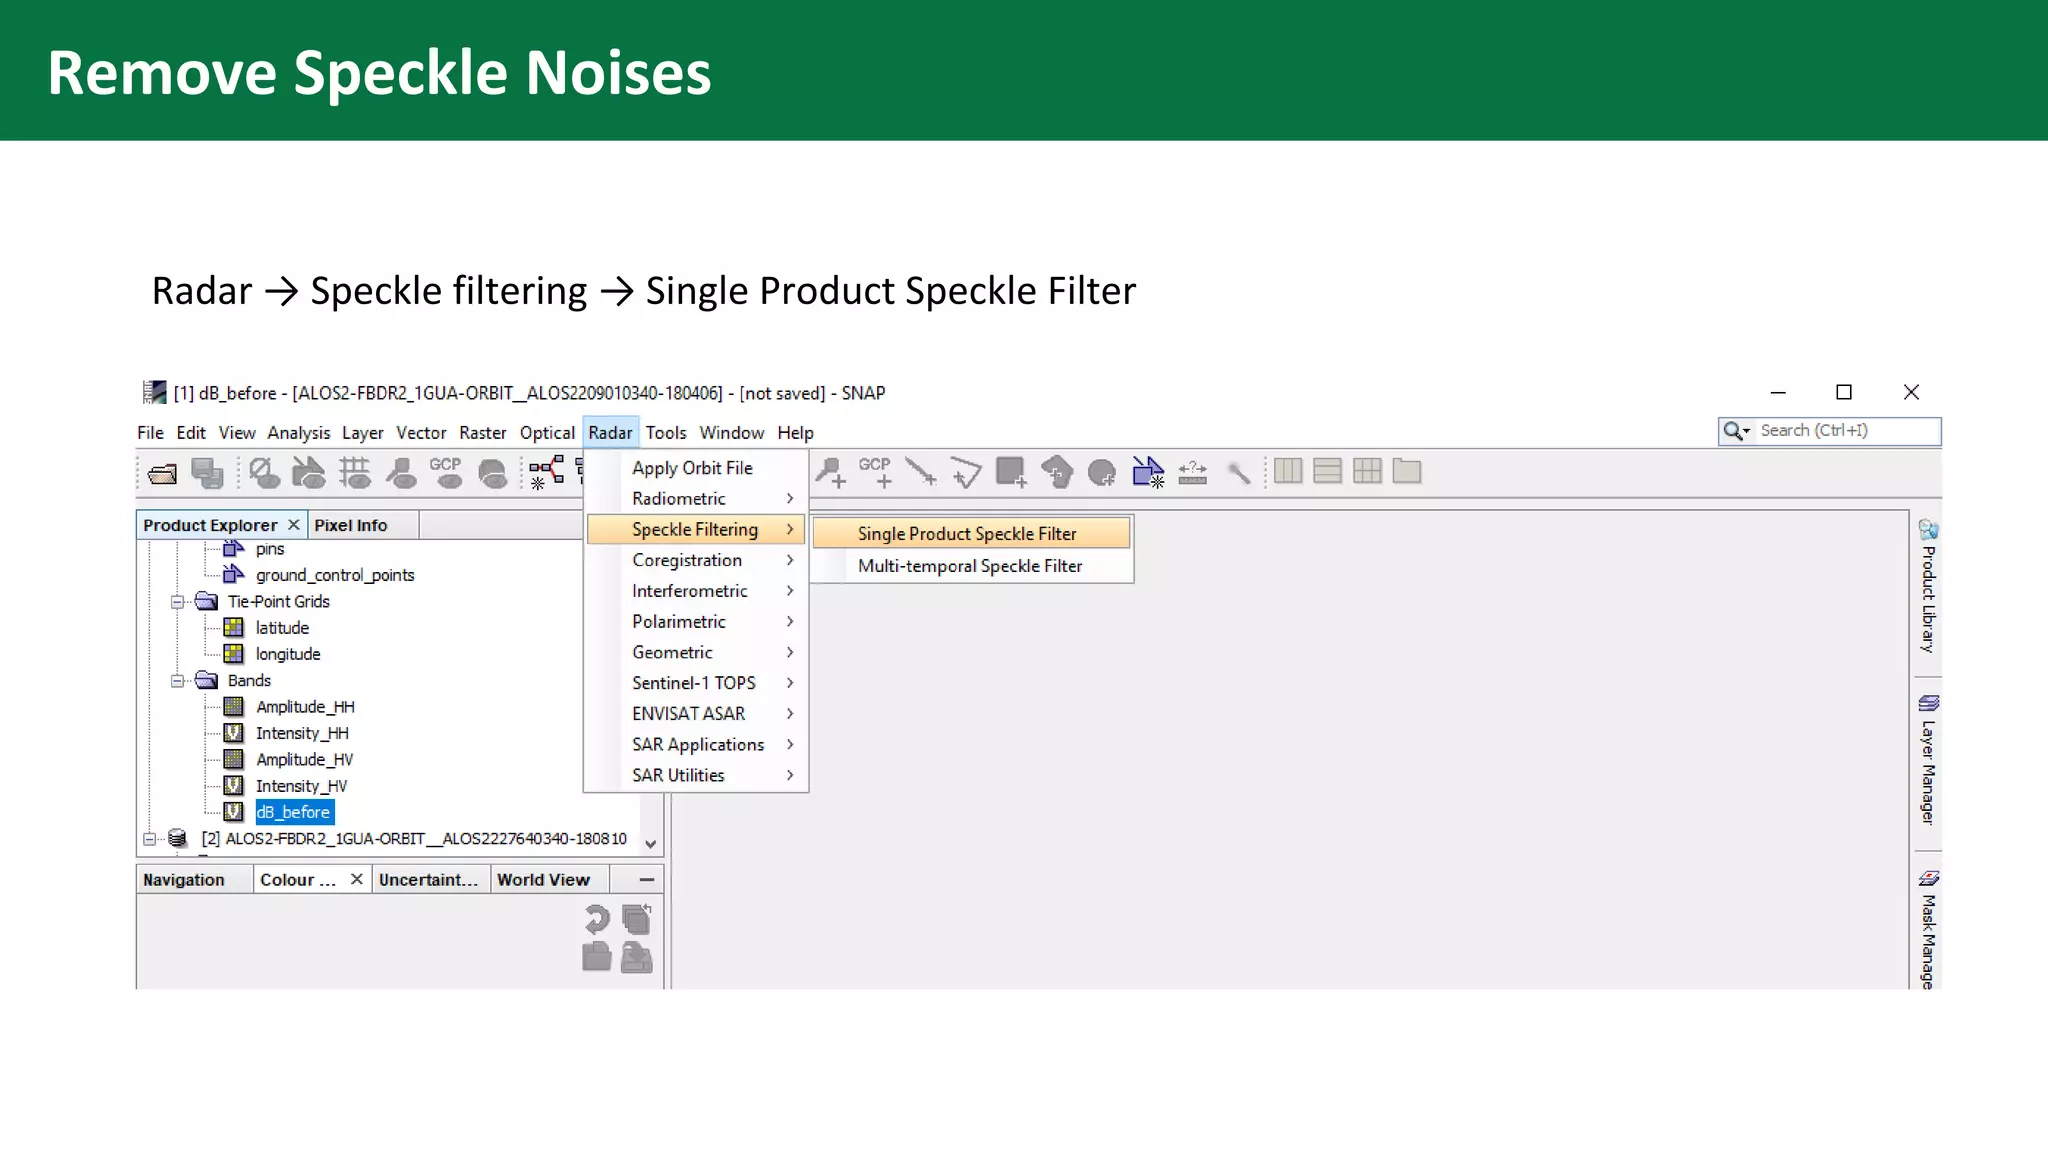
Task: Expand the Sentinel-1 TOPS submenu
Action: tap(696, 683)
